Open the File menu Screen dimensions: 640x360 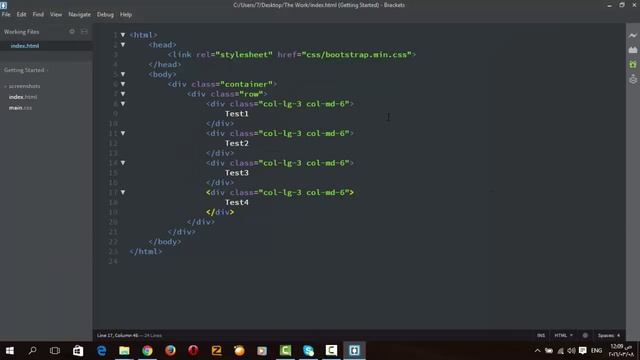click(x=6, y=14)
